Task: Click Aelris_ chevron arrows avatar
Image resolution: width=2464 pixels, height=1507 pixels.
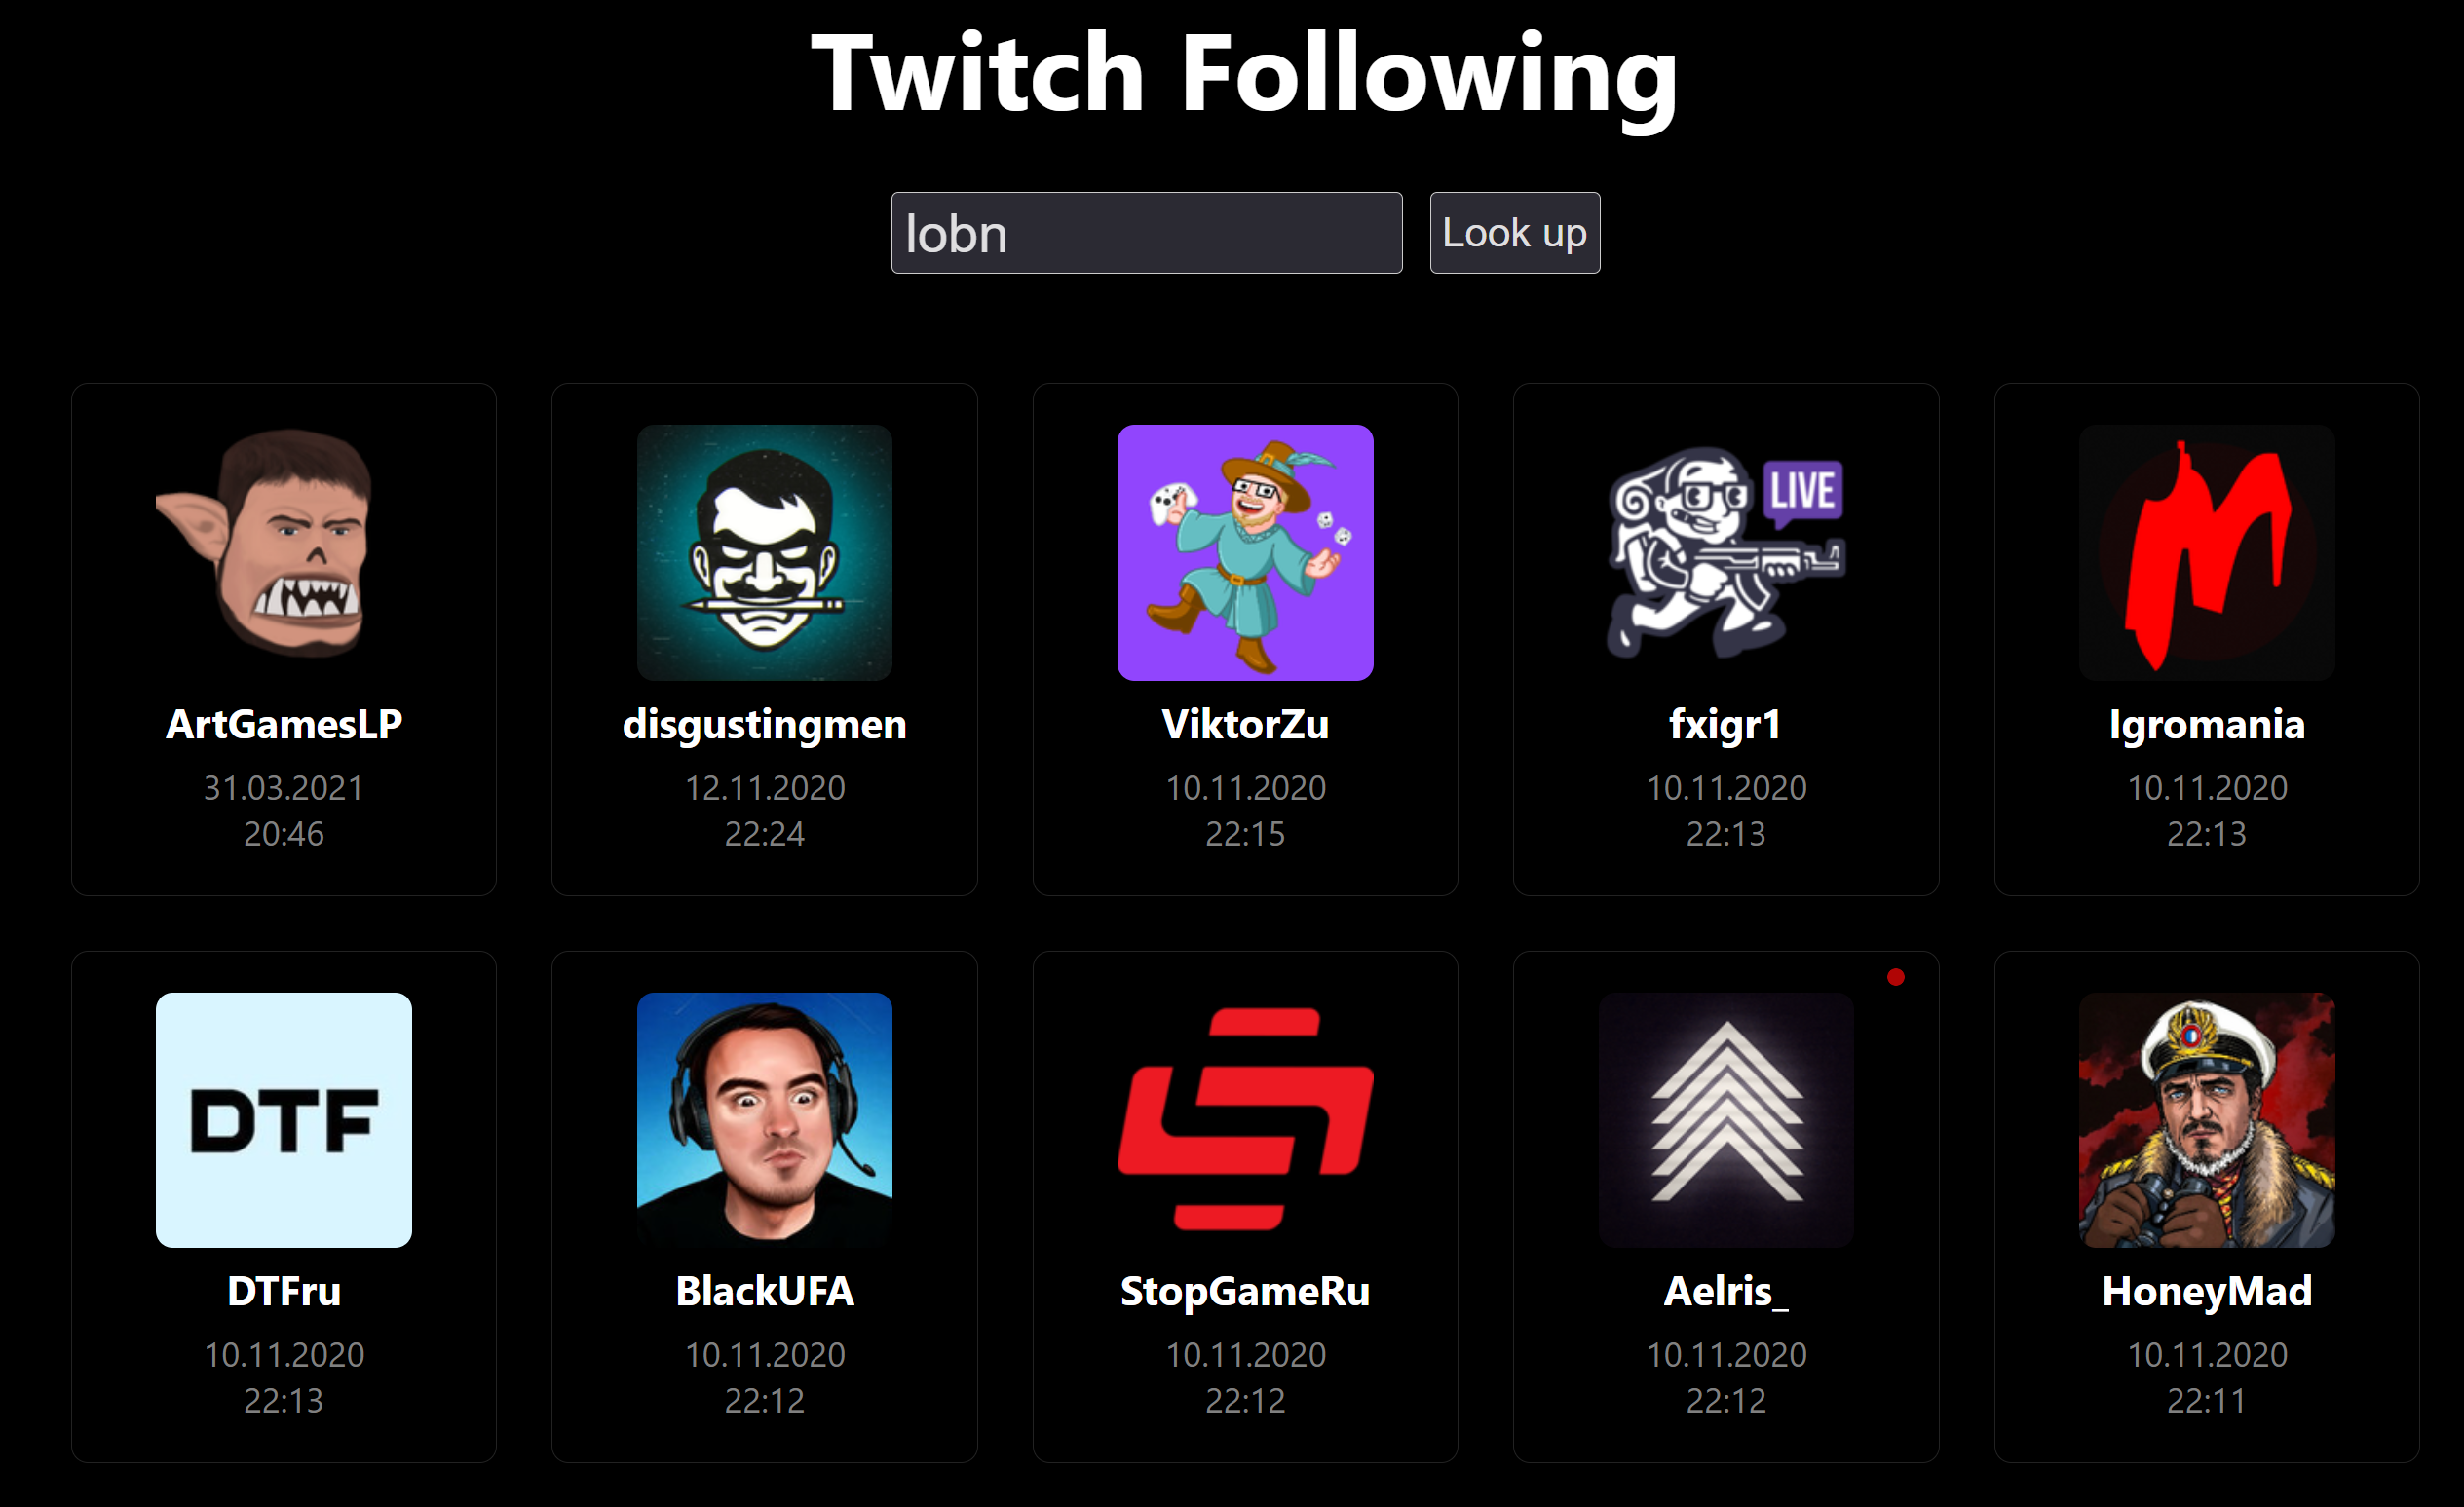Action: [1726, 1120]
